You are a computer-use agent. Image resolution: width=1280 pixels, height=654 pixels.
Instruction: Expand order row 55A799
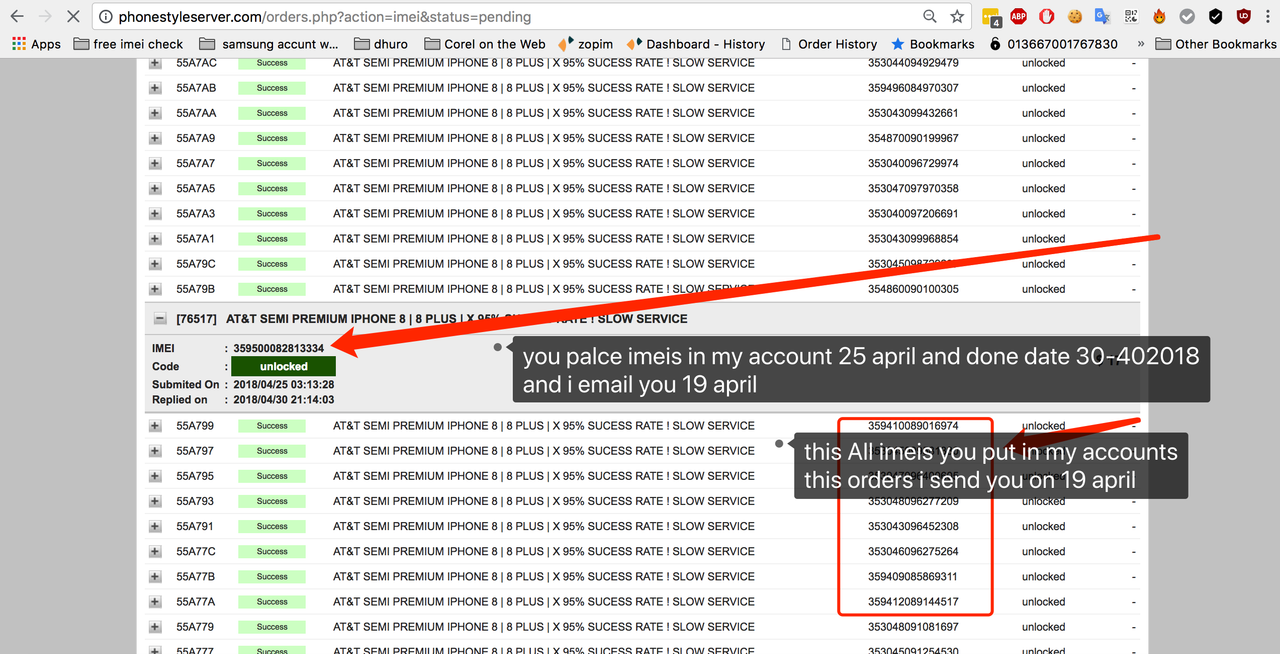click(x=155, y=426)
